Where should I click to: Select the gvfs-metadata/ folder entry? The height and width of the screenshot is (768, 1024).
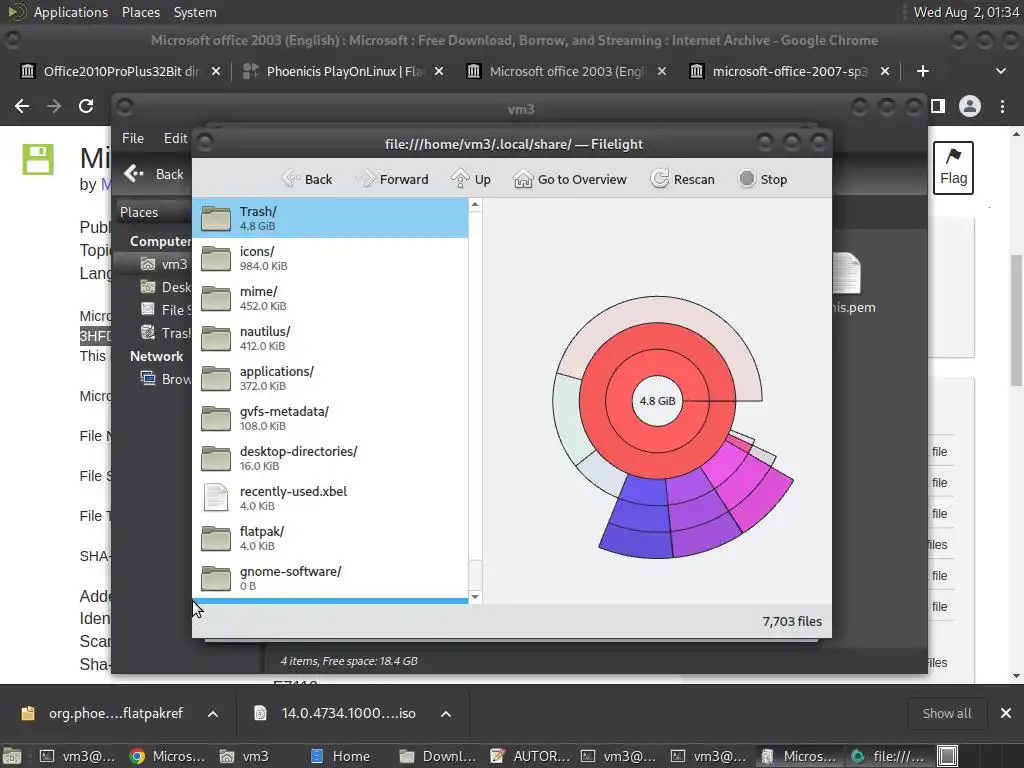[330, 418]
